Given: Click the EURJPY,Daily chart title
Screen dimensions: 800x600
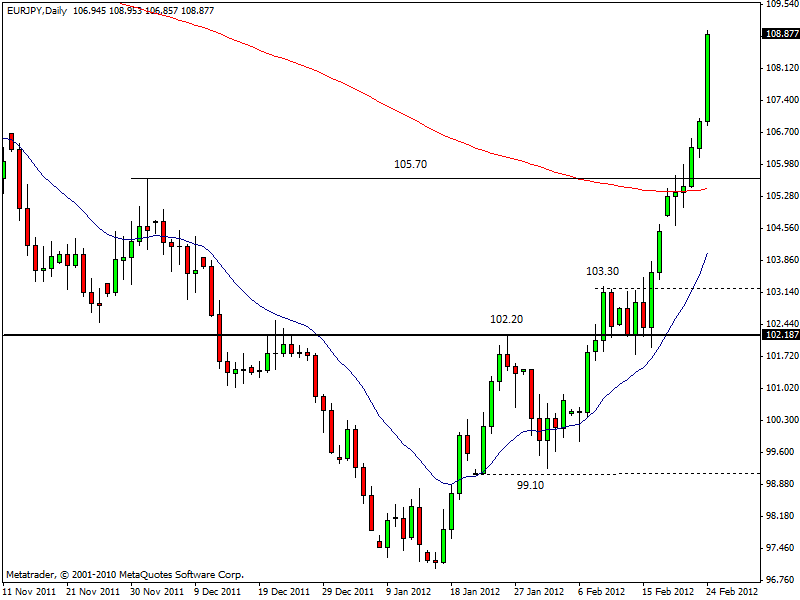Looking at the screenshot, I should (x=36, y=10).
